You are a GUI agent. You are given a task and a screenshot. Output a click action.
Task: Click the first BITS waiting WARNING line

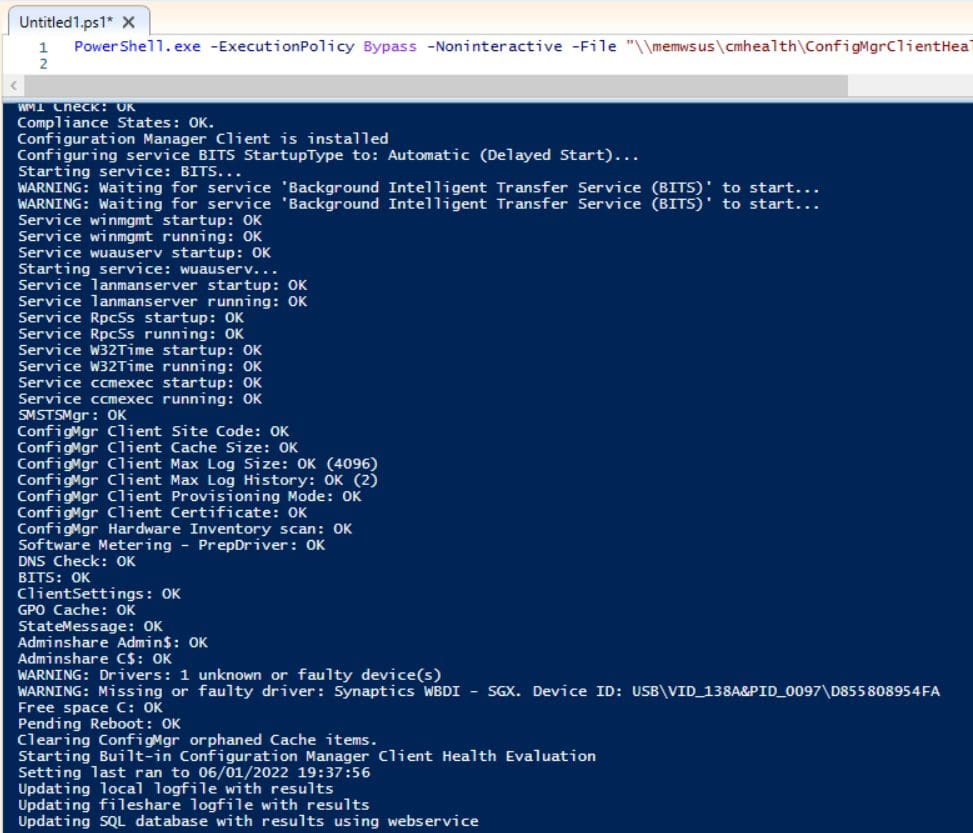(x=418, y=187)
